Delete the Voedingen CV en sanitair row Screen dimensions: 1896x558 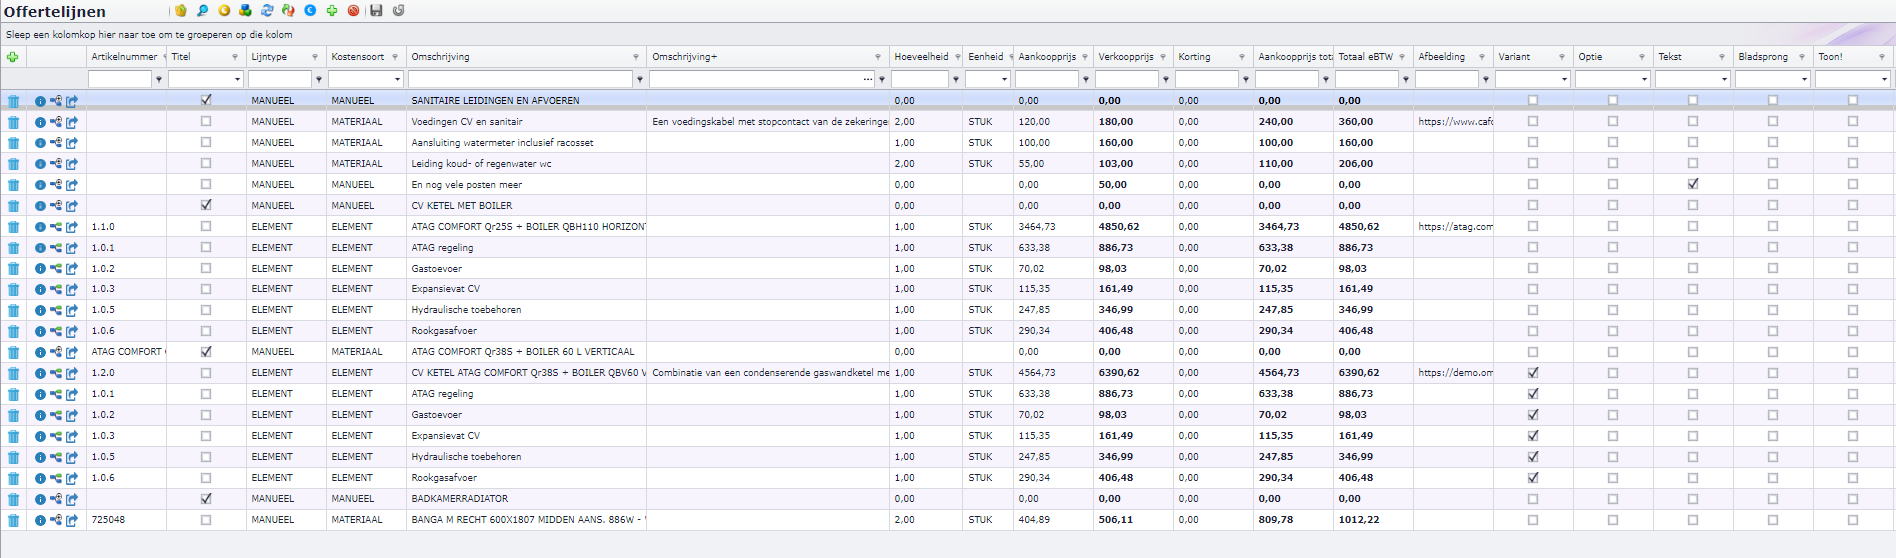click(x=13, y=122)
